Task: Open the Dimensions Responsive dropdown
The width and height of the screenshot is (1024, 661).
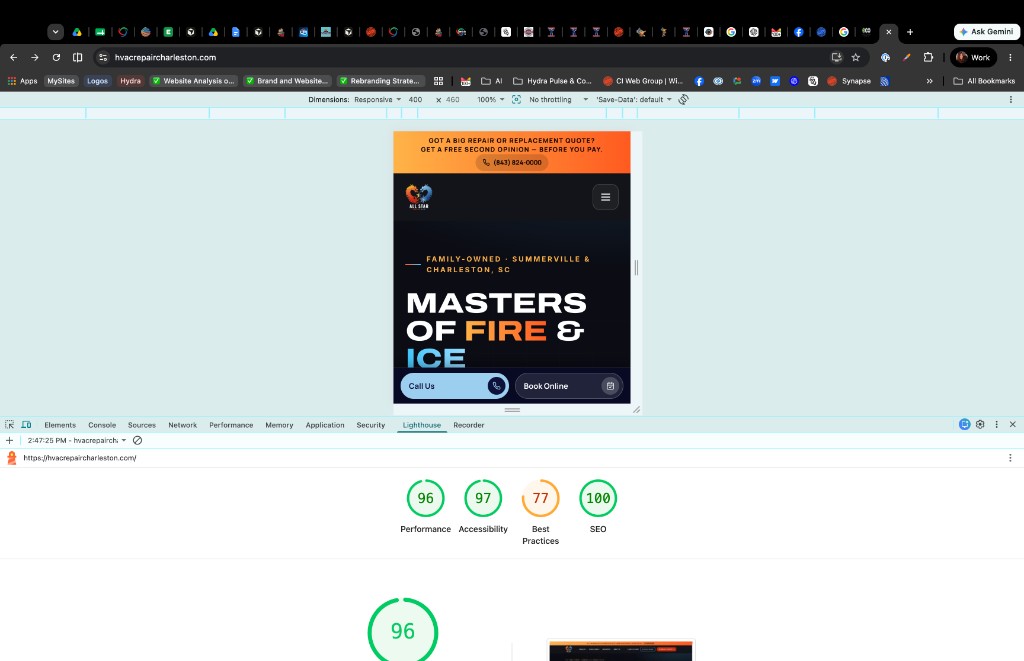Action: click(377, 99)
